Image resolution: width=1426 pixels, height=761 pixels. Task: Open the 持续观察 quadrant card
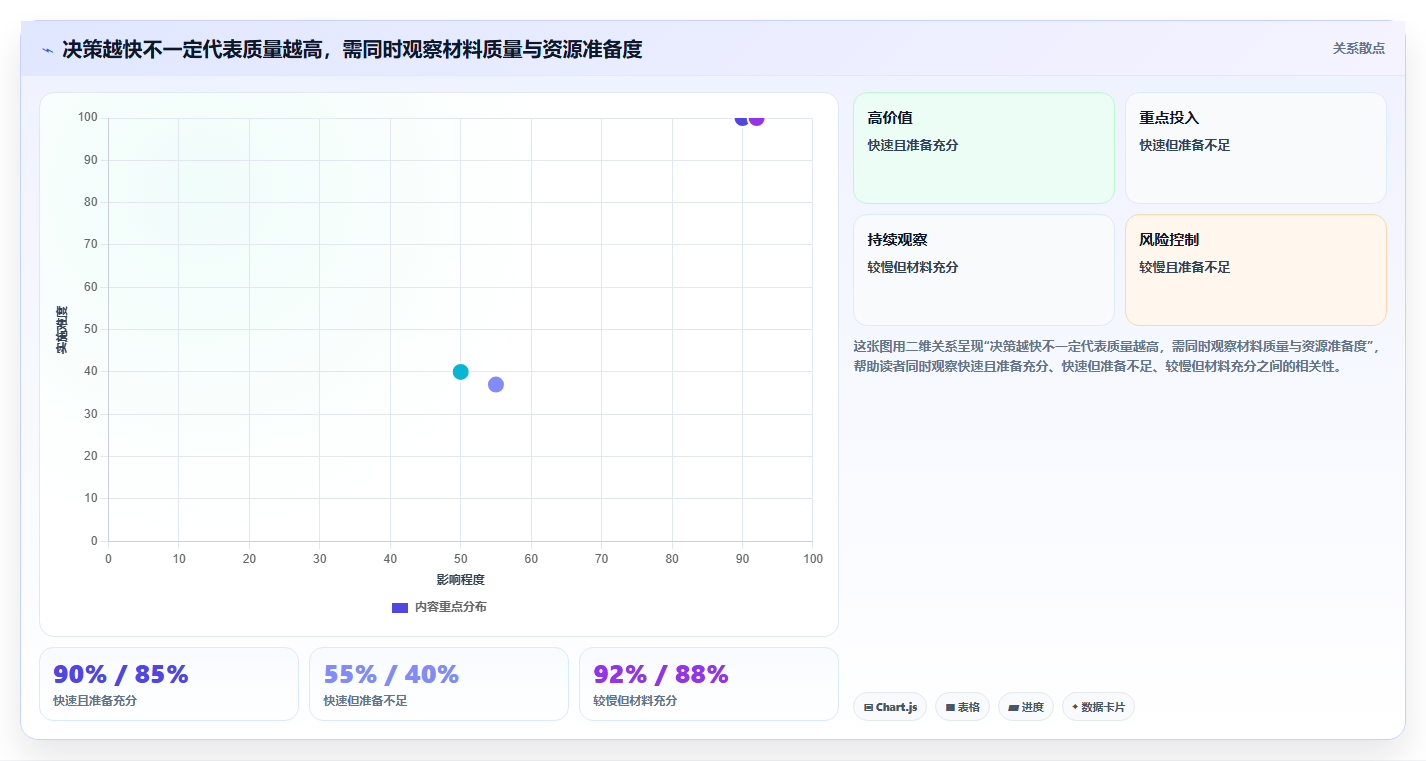point(983,270)
